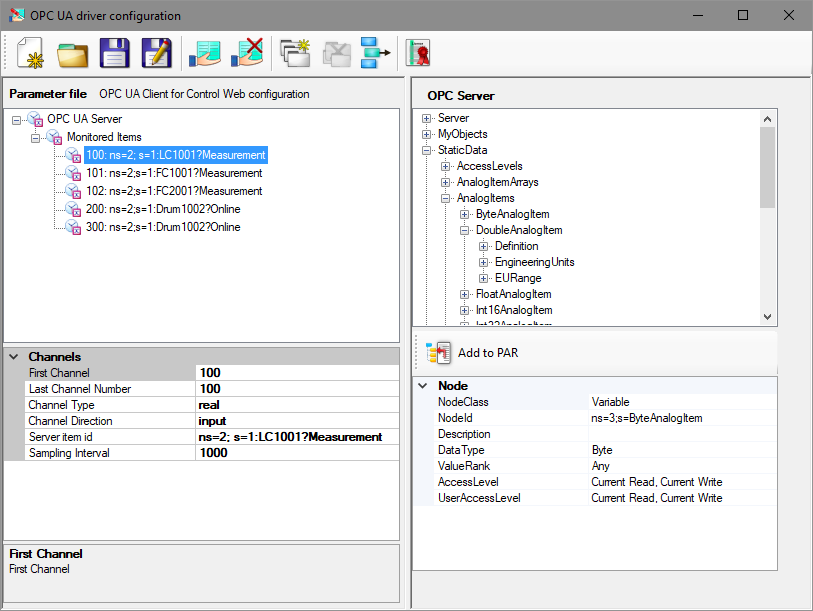Click icon of item 102 FC2001 Measurement

tap(73, 191)
